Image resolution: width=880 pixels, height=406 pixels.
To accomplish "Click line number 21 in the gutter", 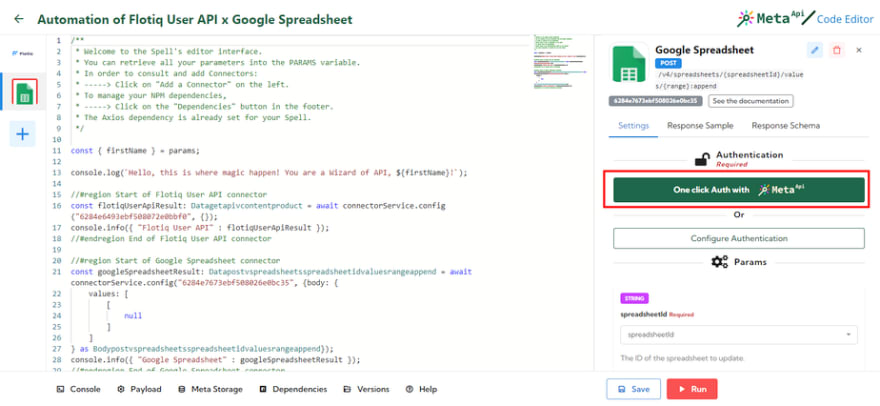I will coord(57,272).
